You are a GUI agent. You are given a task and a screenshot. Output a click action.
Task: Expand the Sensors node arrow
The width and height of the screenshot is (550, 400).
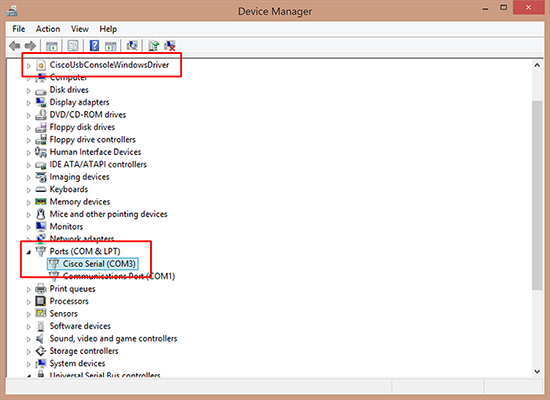click(29, 314)
